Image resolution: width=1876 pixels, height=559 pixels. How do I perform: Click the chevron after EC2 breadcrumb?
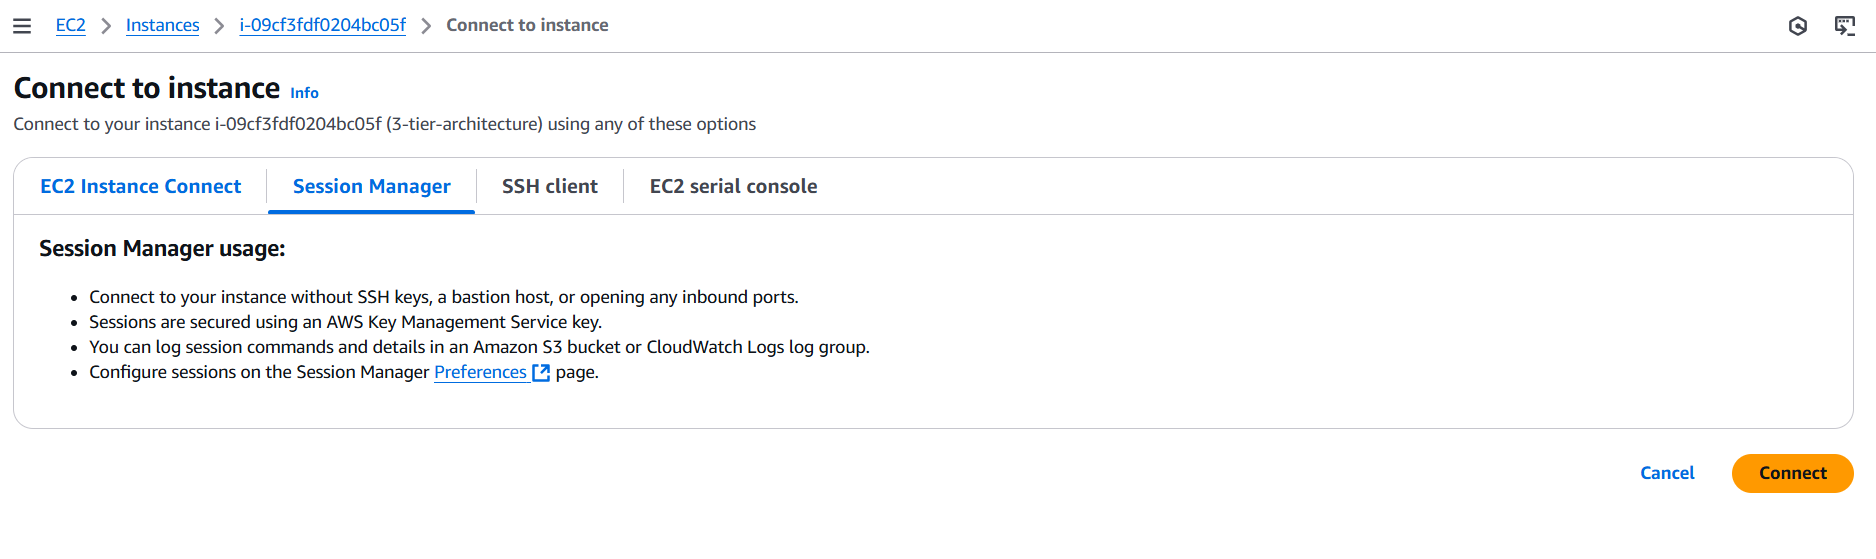coord(106,26)
